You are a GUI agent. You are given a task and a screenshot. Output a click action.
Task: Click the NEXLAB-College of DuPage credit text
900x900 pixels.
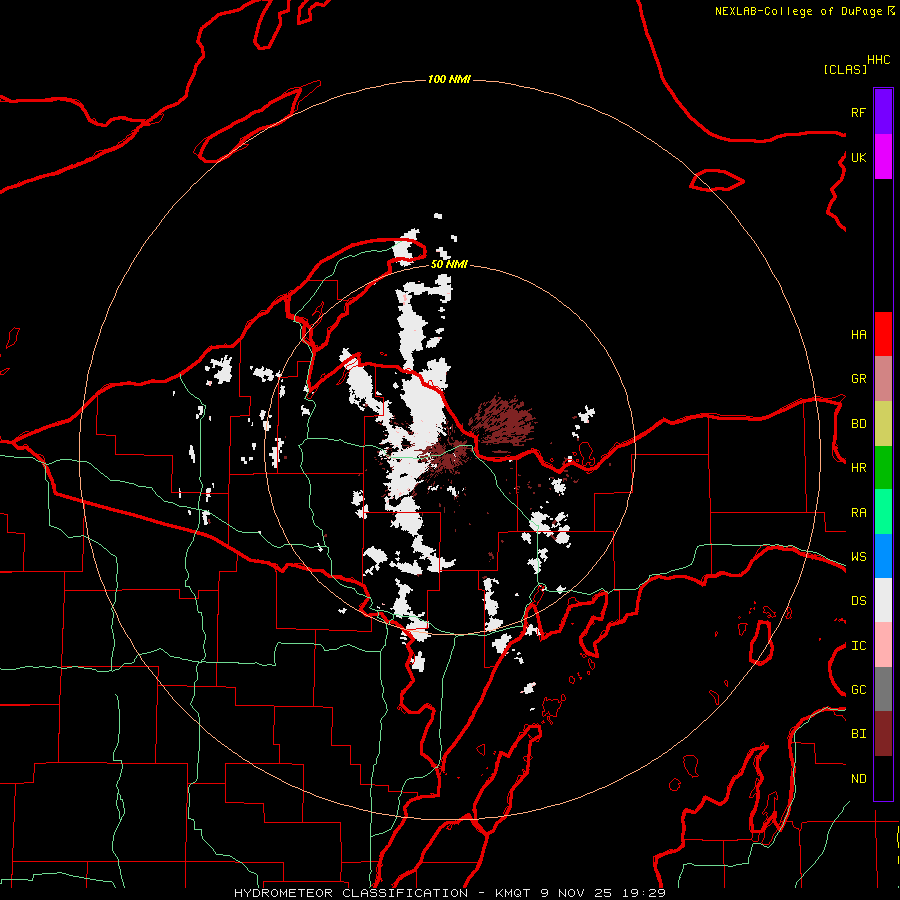click(x=798, y=11)
